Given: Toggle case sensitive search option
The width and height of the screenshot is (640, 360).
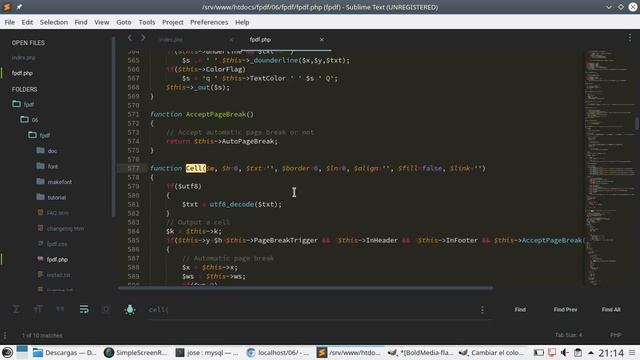Looking at the screenshot, I should tap(38, 309).
